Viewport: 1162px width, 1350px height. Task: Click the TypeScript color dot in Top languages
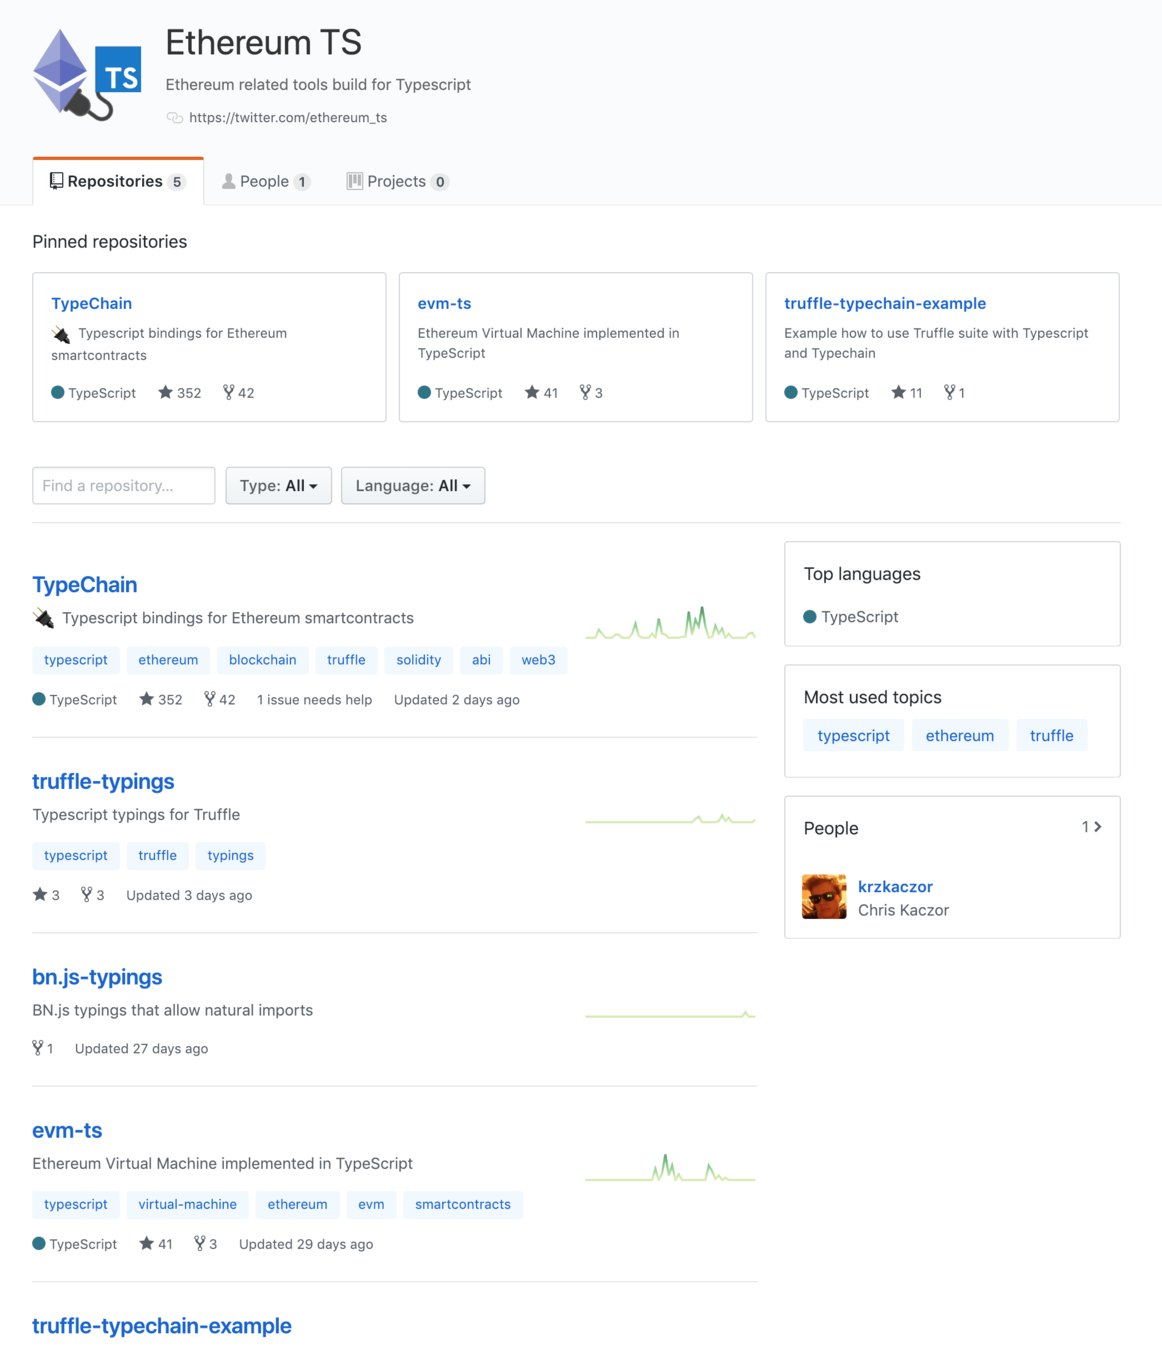click(x=810, y=617)
